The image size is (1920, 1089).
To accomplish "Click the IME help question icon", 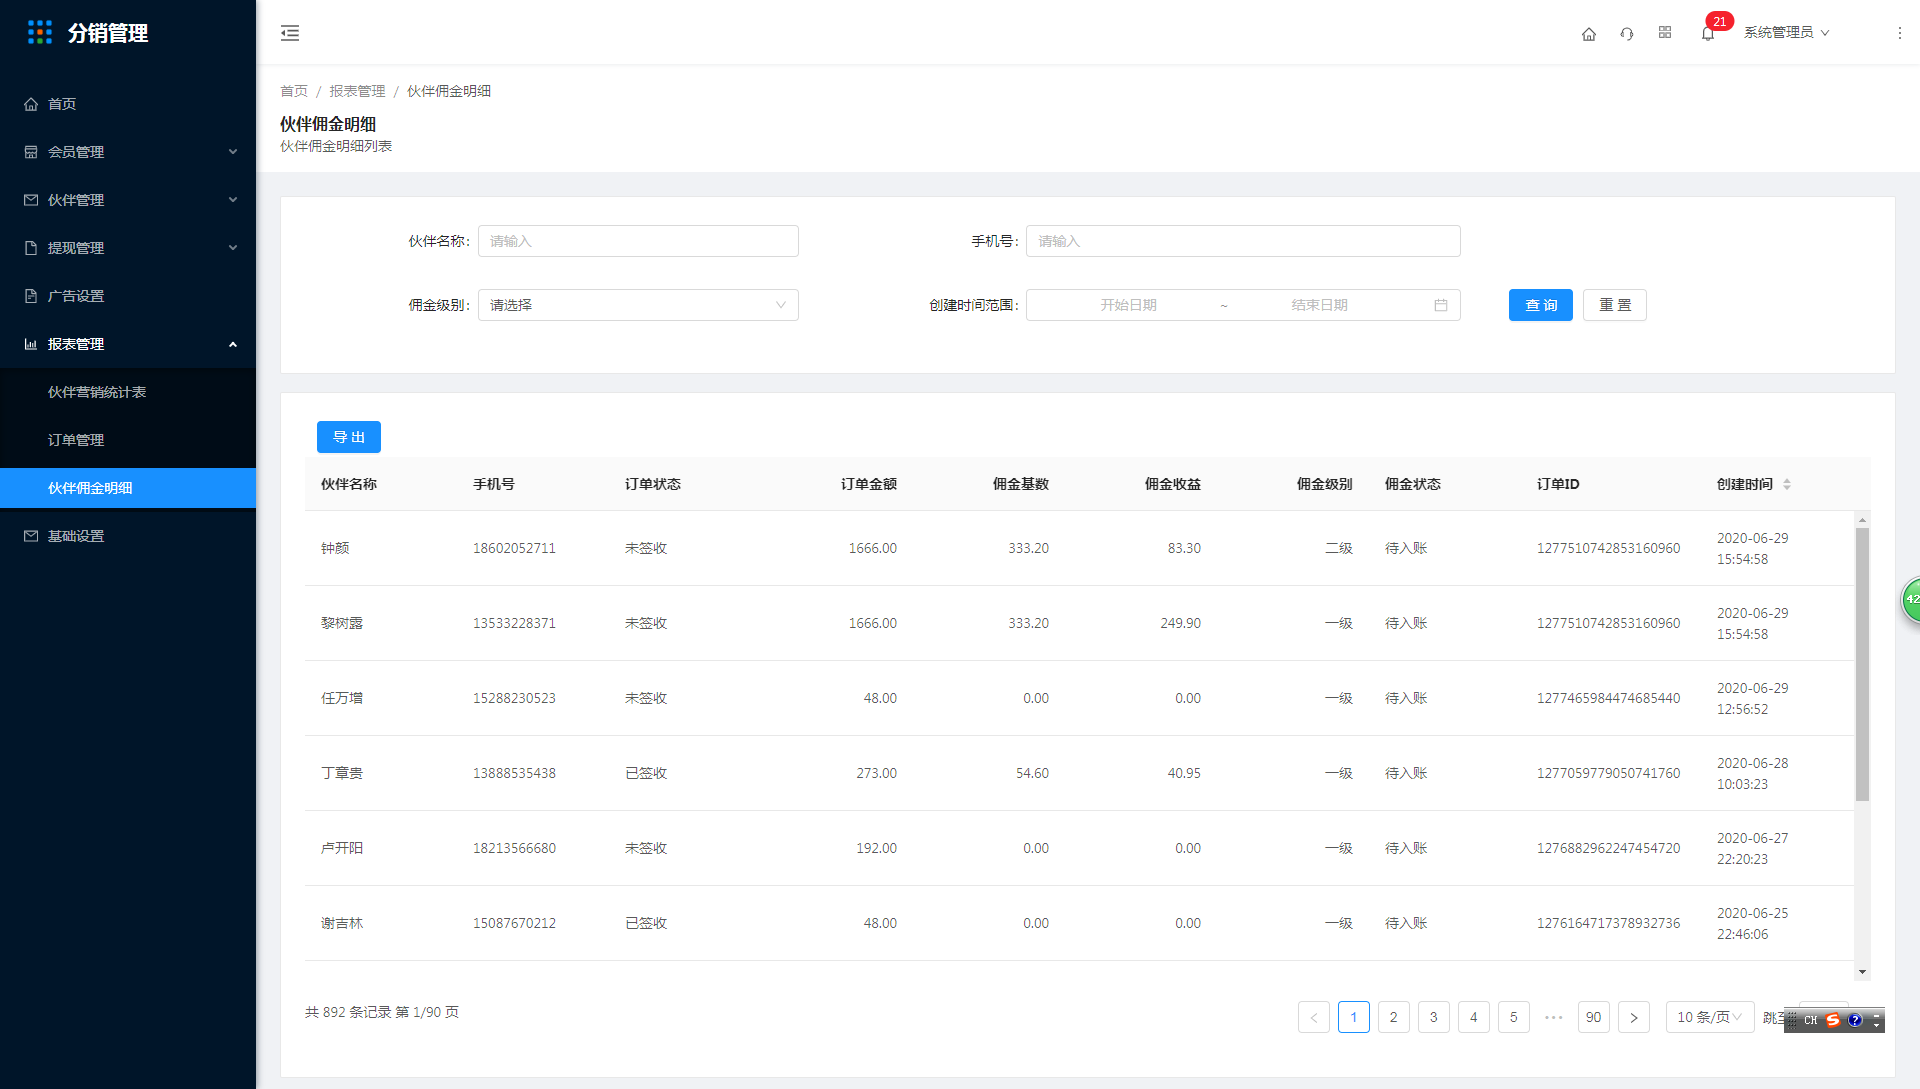I will point(1856,1020).
